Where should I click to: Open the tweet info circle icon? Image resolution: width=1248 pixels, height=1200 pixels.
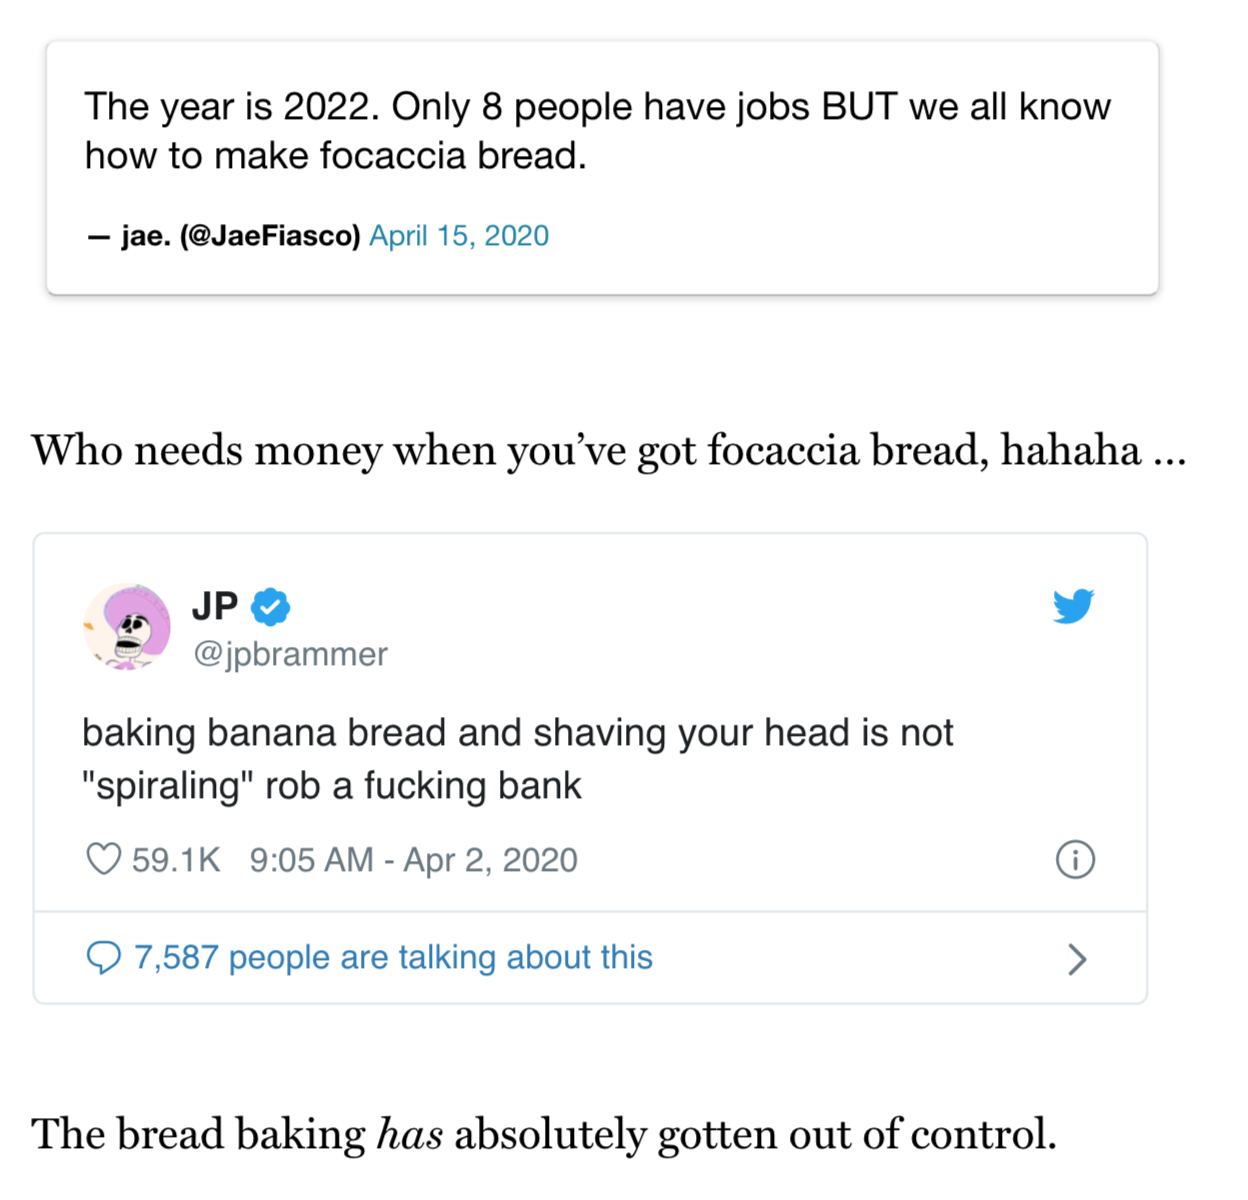pos(1075,860)
